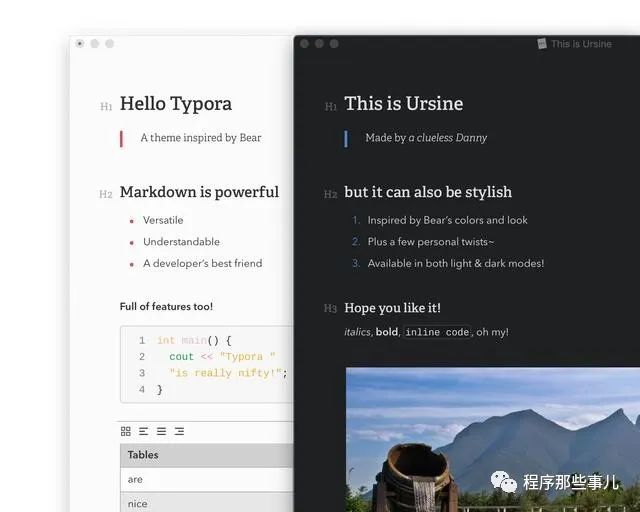
Task: Zoom the dark Ursine window
Action: click(x=334, y=44)
